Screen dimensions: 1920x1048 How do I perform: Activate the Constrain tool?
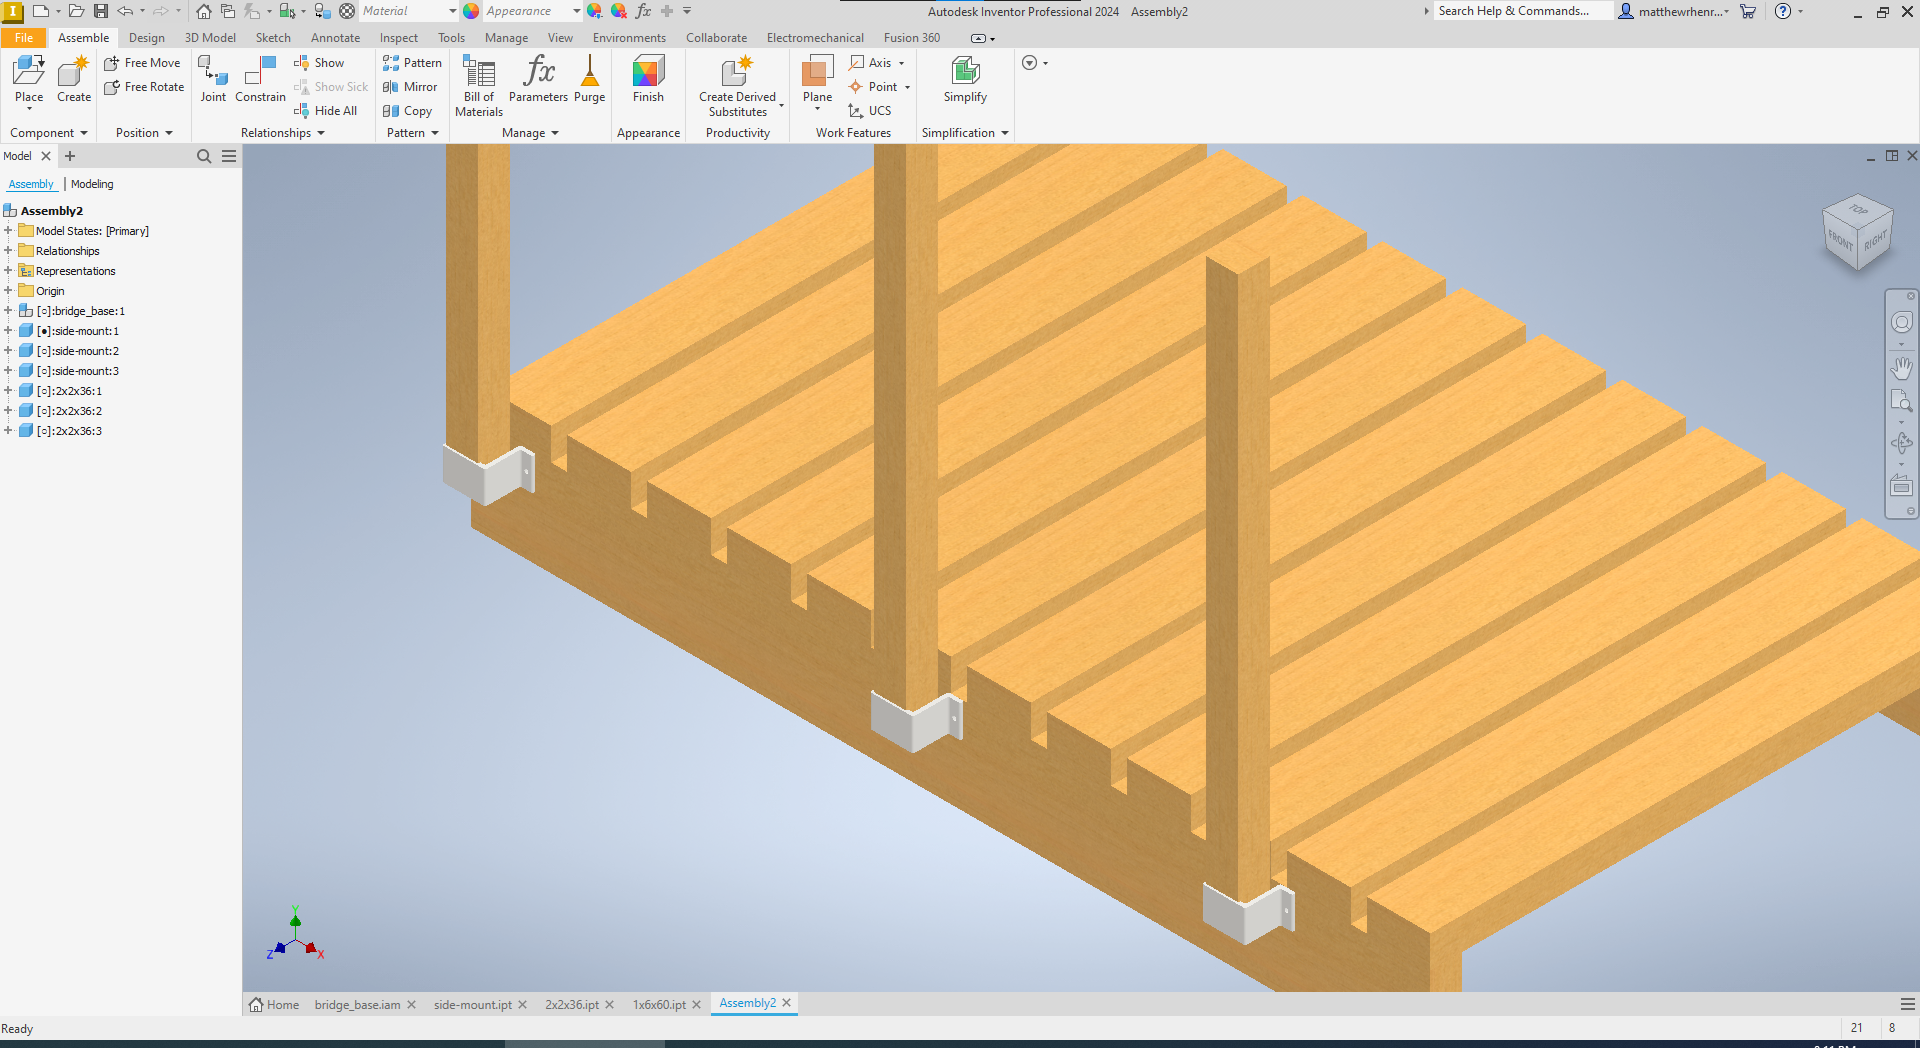260,80
